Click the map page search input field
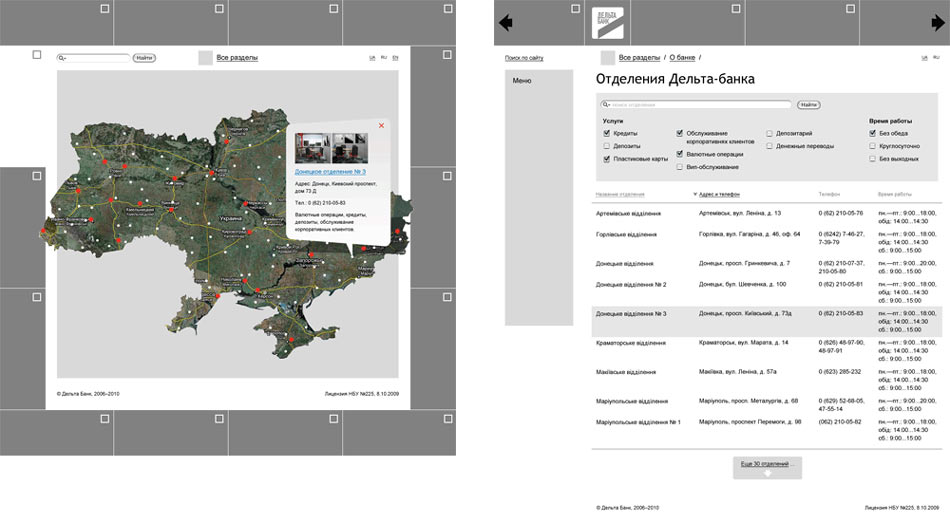950x524 pixels. click(x=97, y=58)
